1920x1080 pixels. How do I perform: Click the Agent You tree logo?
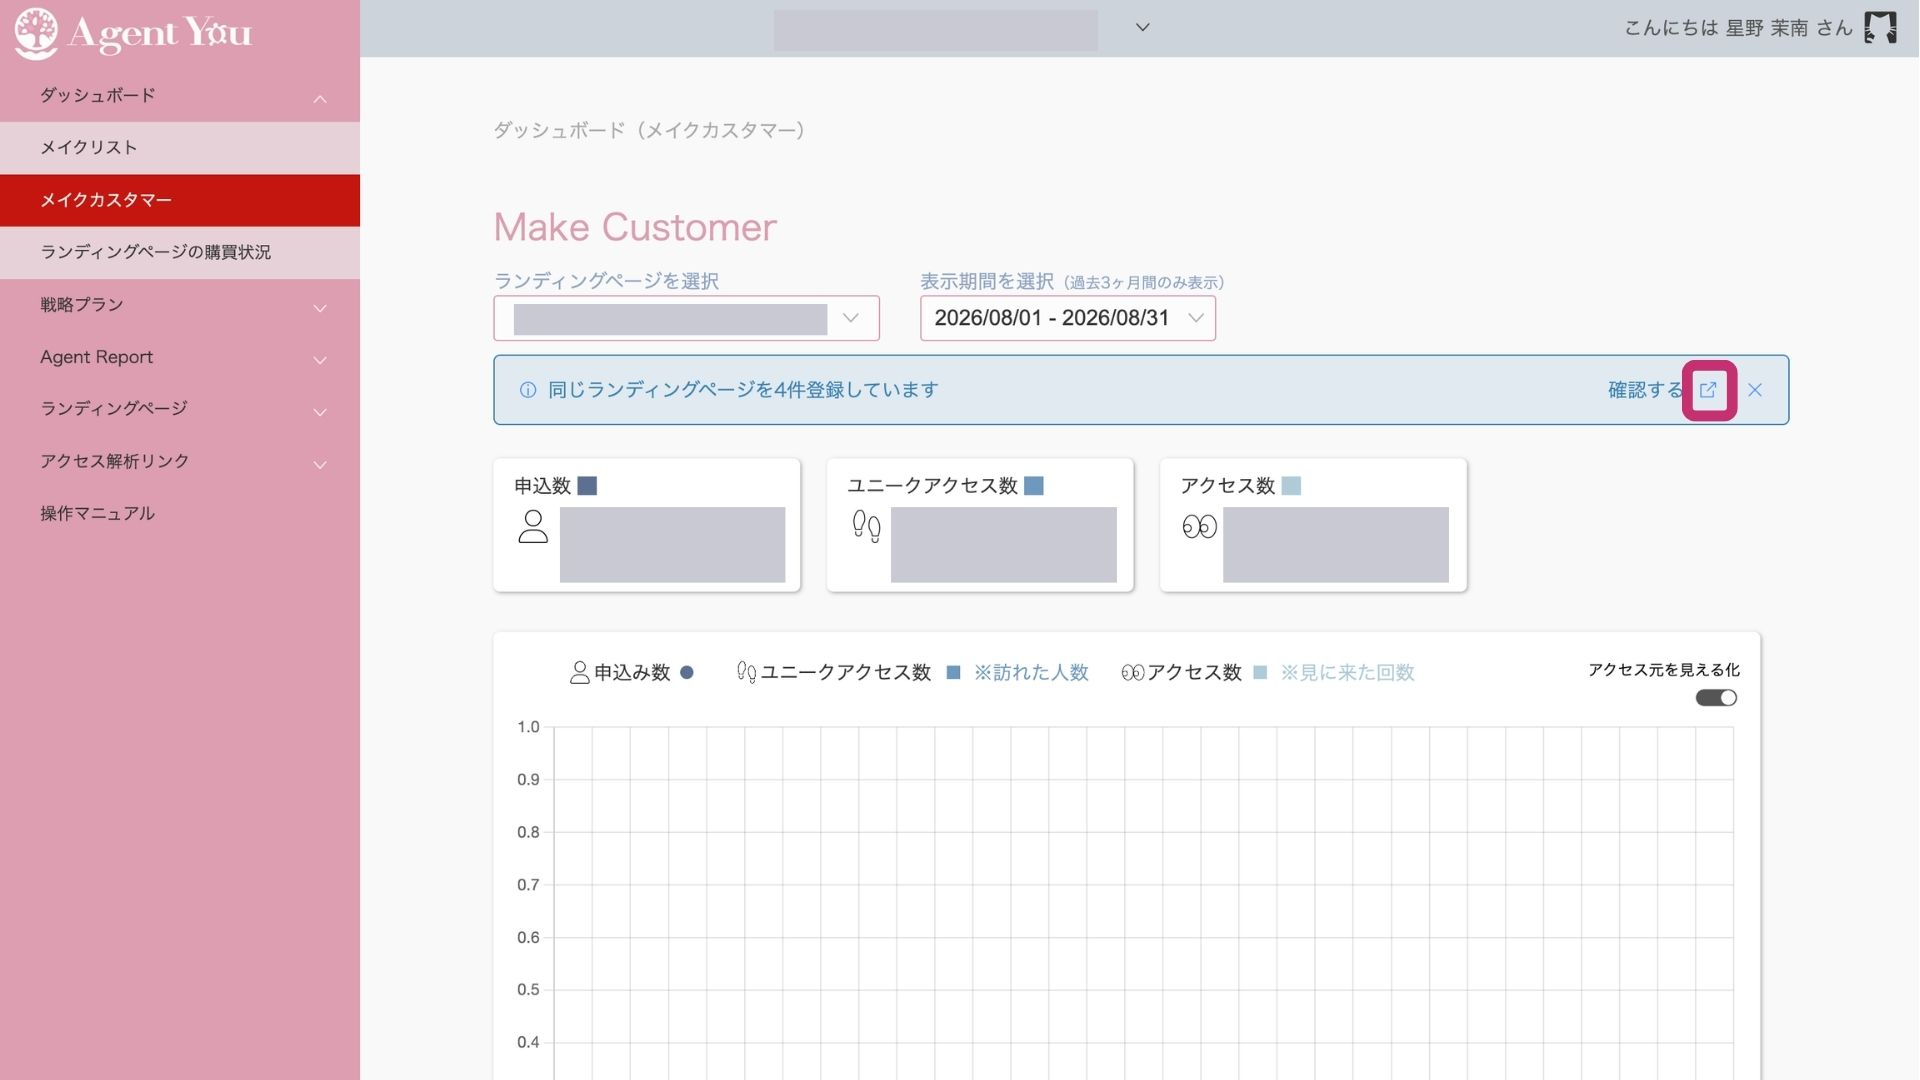(36, 32)
